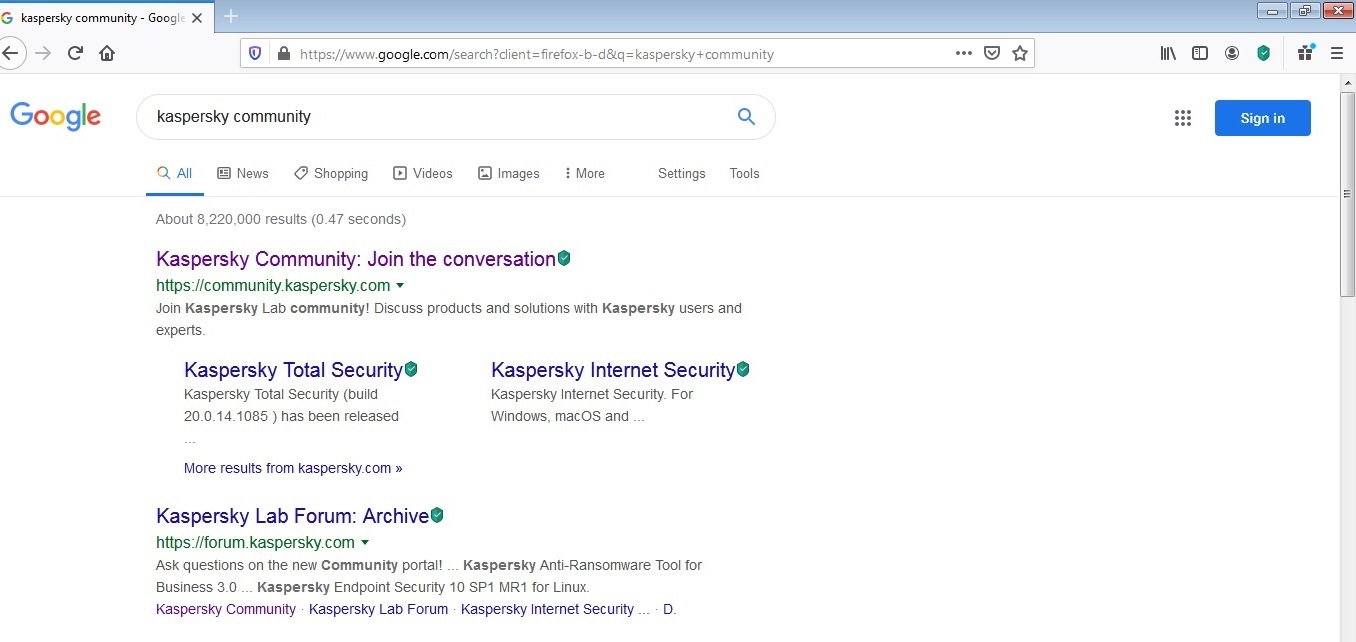Open the Kaspersky Lab Forum breadcrumb link

point(378,609)
